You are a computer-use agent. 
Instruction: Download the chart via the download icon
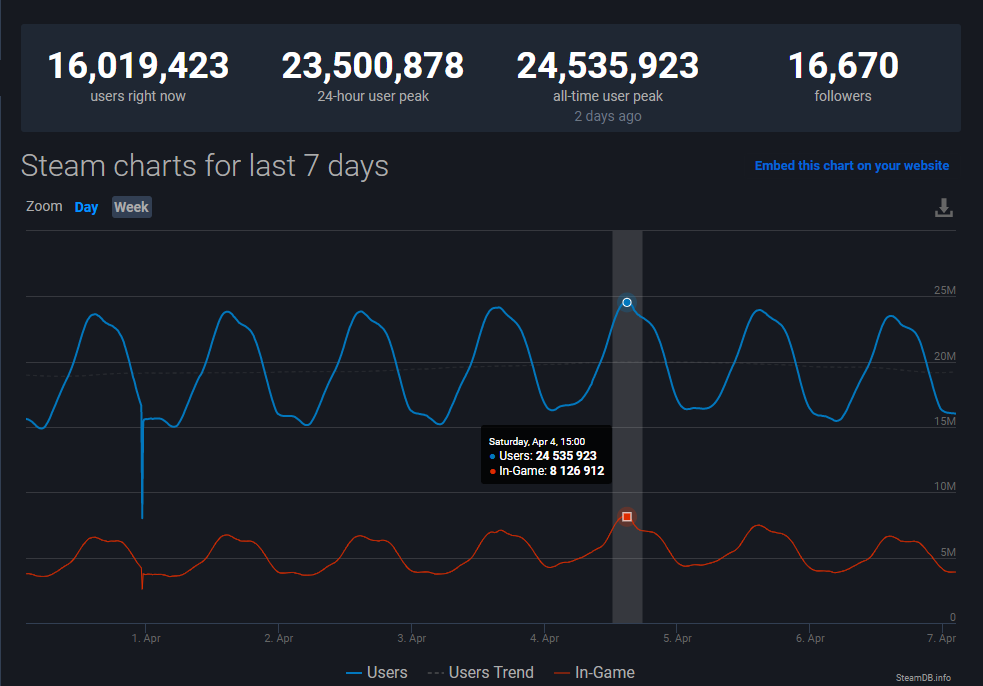(944, 208)
